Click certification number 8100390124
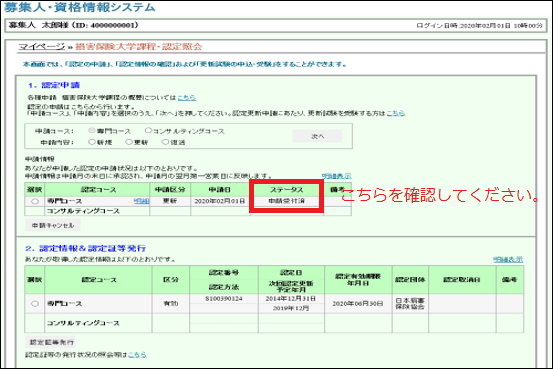The height and width of the screenshot is (369, 553). pyautogui.click(x=224, y=299)
